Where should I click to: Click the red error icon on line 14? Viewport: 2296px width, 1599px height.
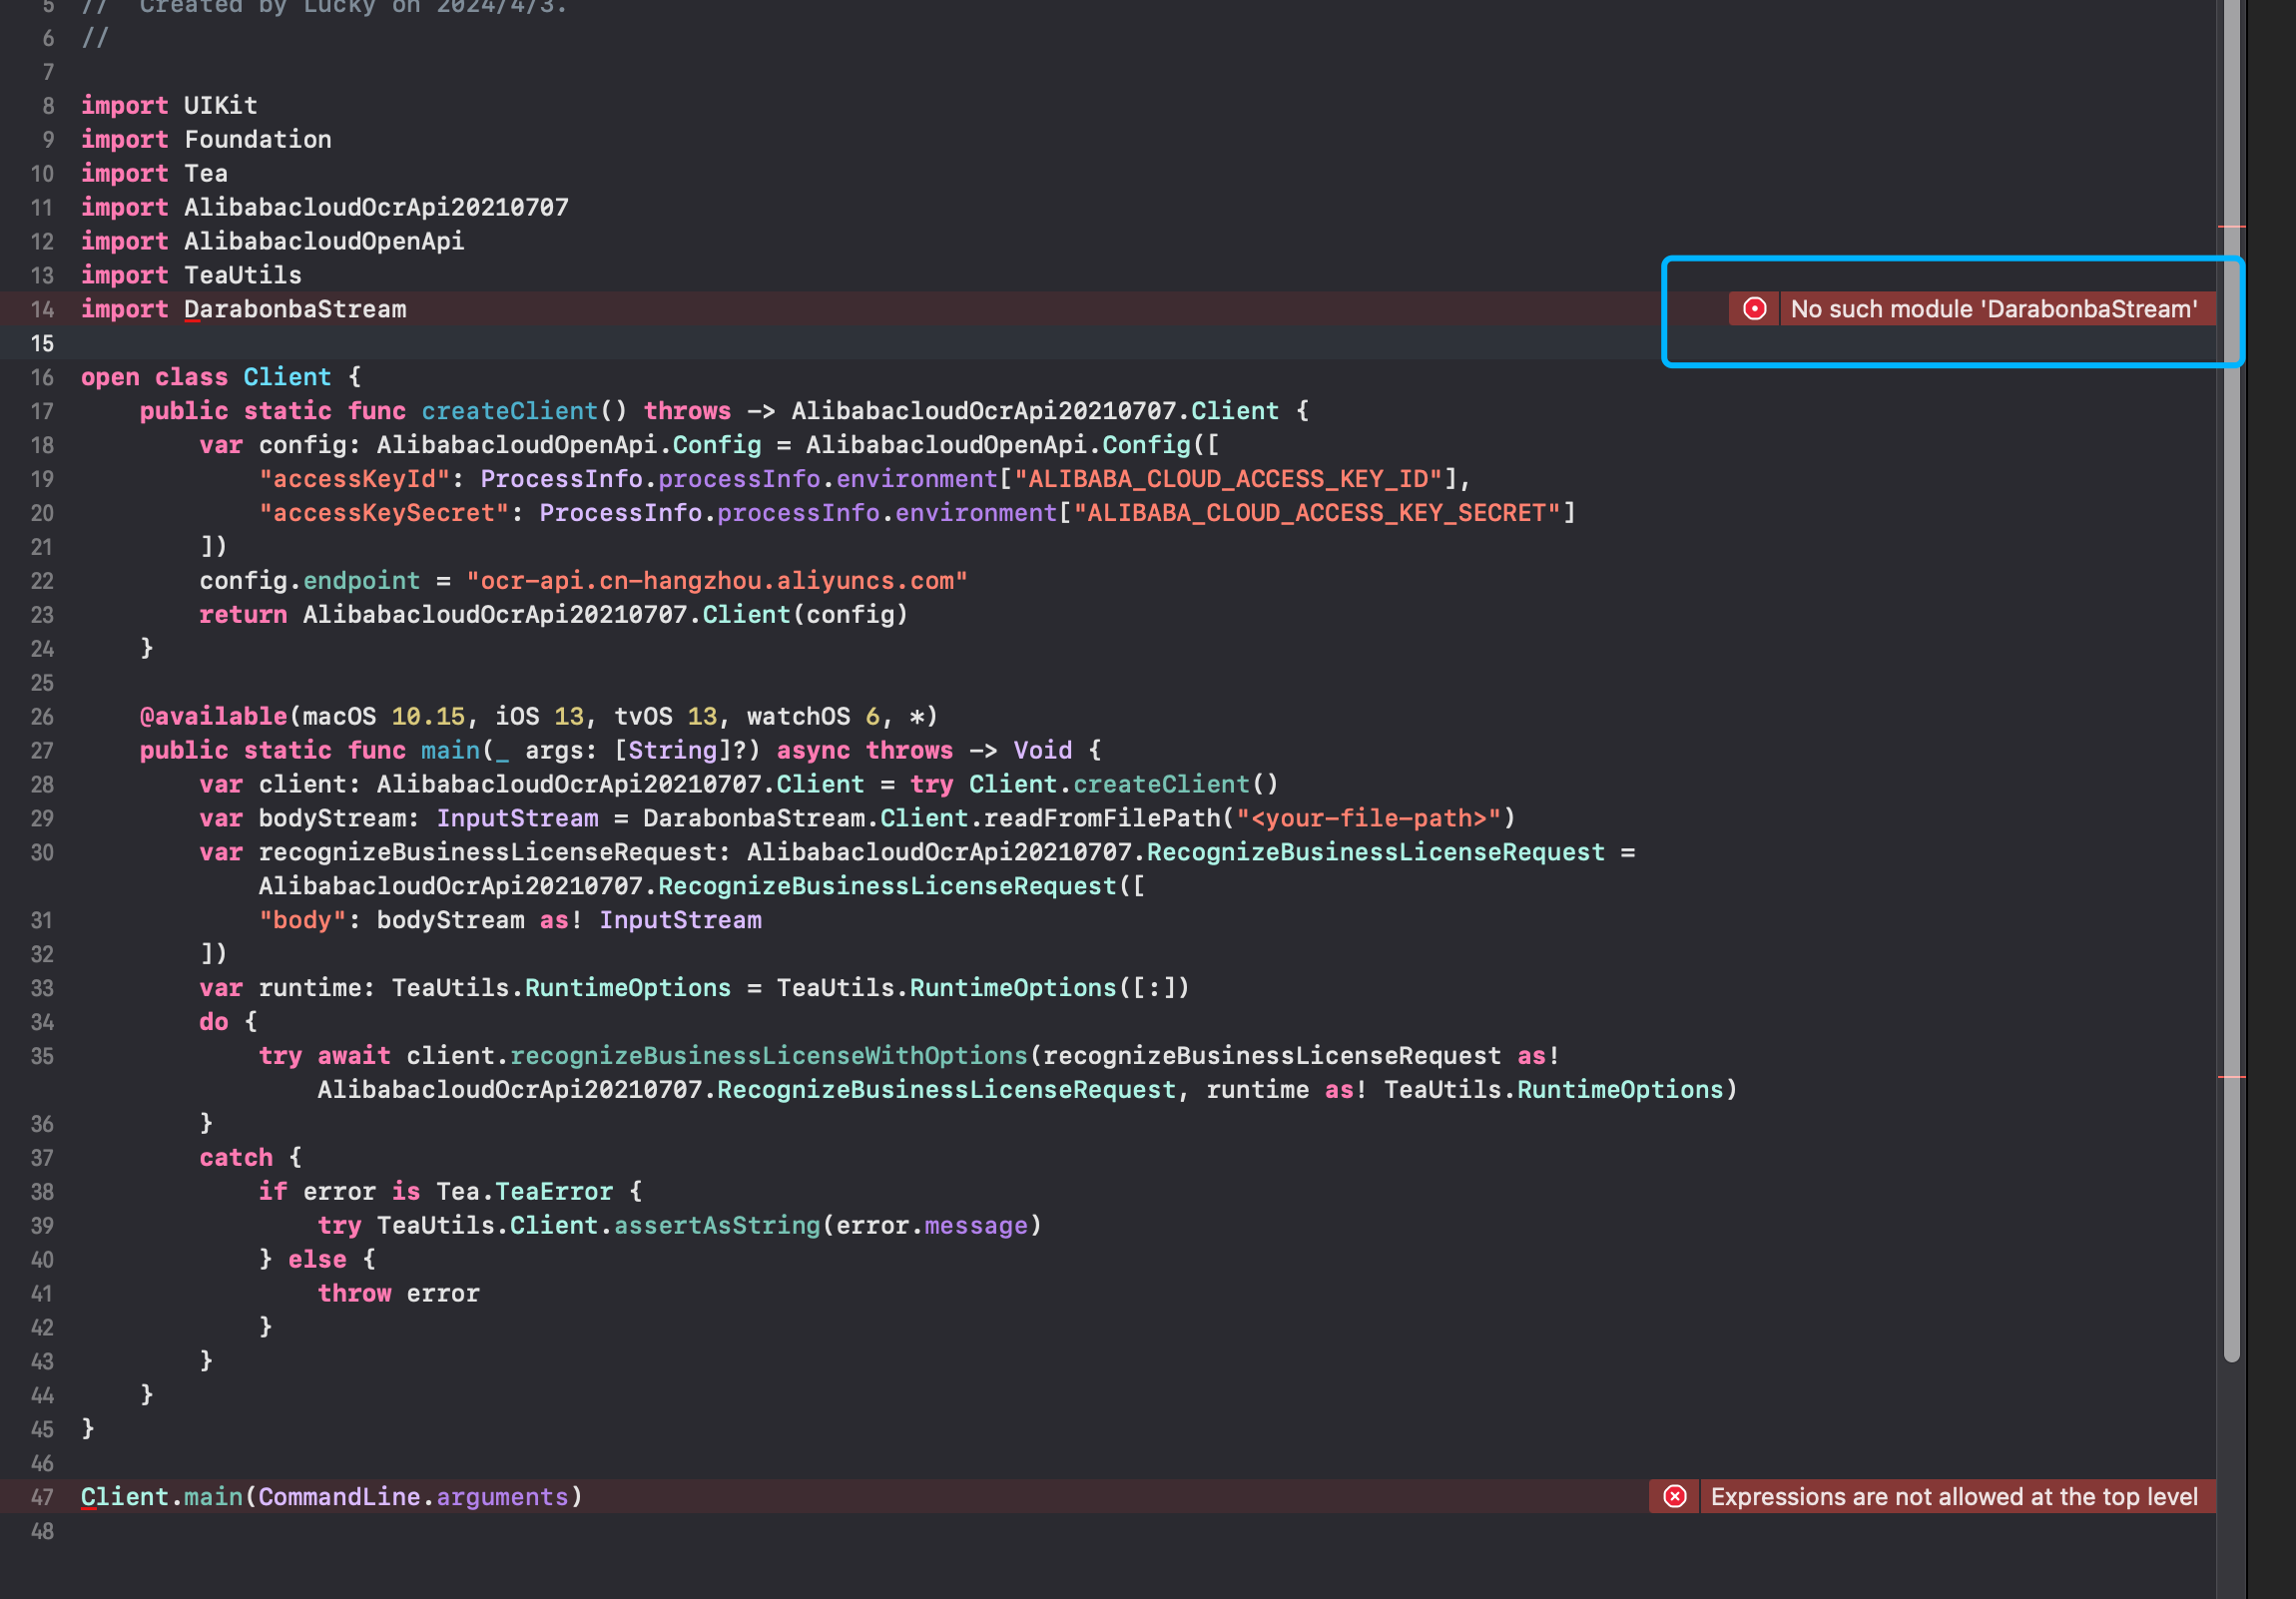pos(1754,309)
